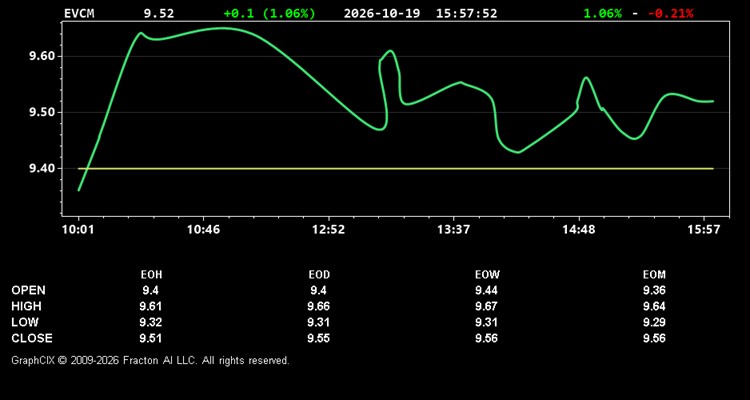
Task: Select the current price 9.52
Action: 159,13
